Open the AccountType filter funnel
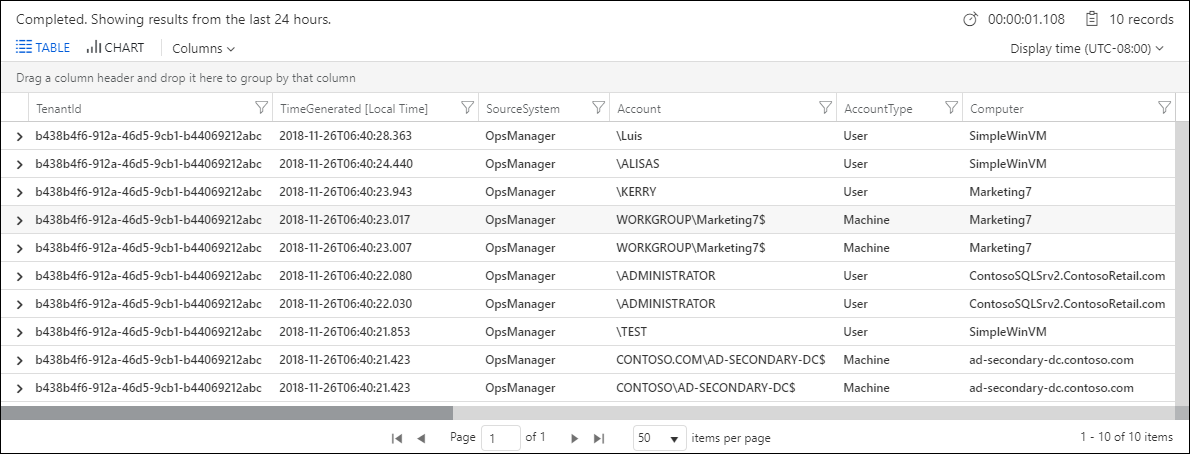Screen dimensions: 1190x454 tap(951, 108)
